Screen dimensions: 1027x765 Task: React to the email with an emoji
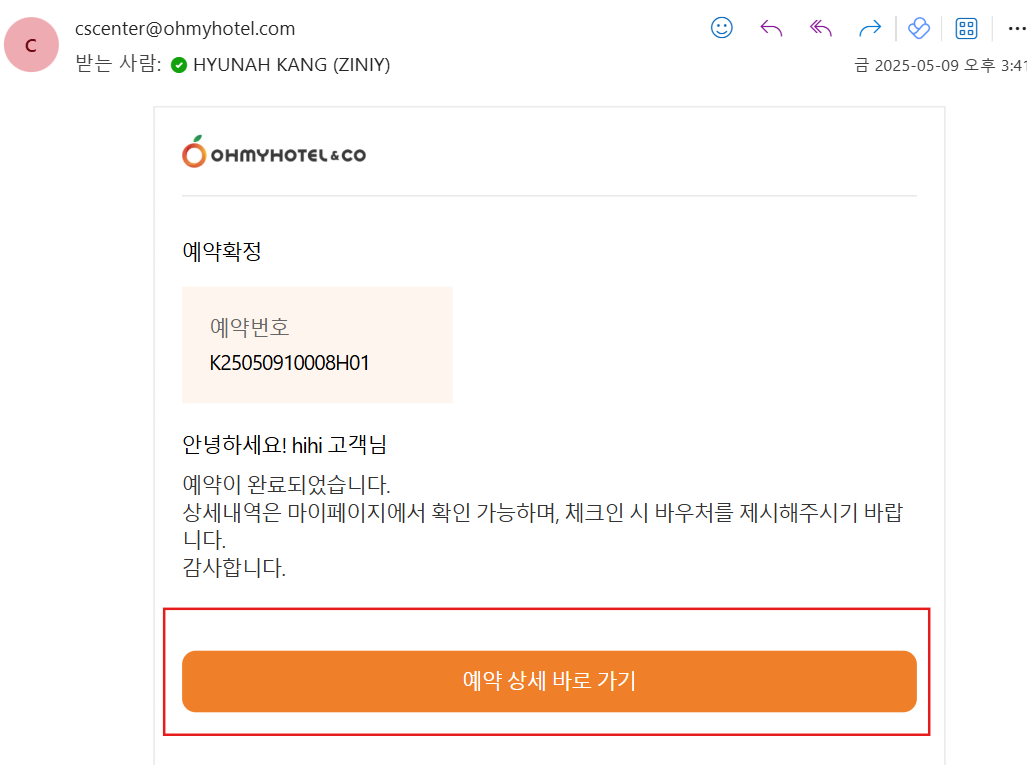tap(721, 28)
